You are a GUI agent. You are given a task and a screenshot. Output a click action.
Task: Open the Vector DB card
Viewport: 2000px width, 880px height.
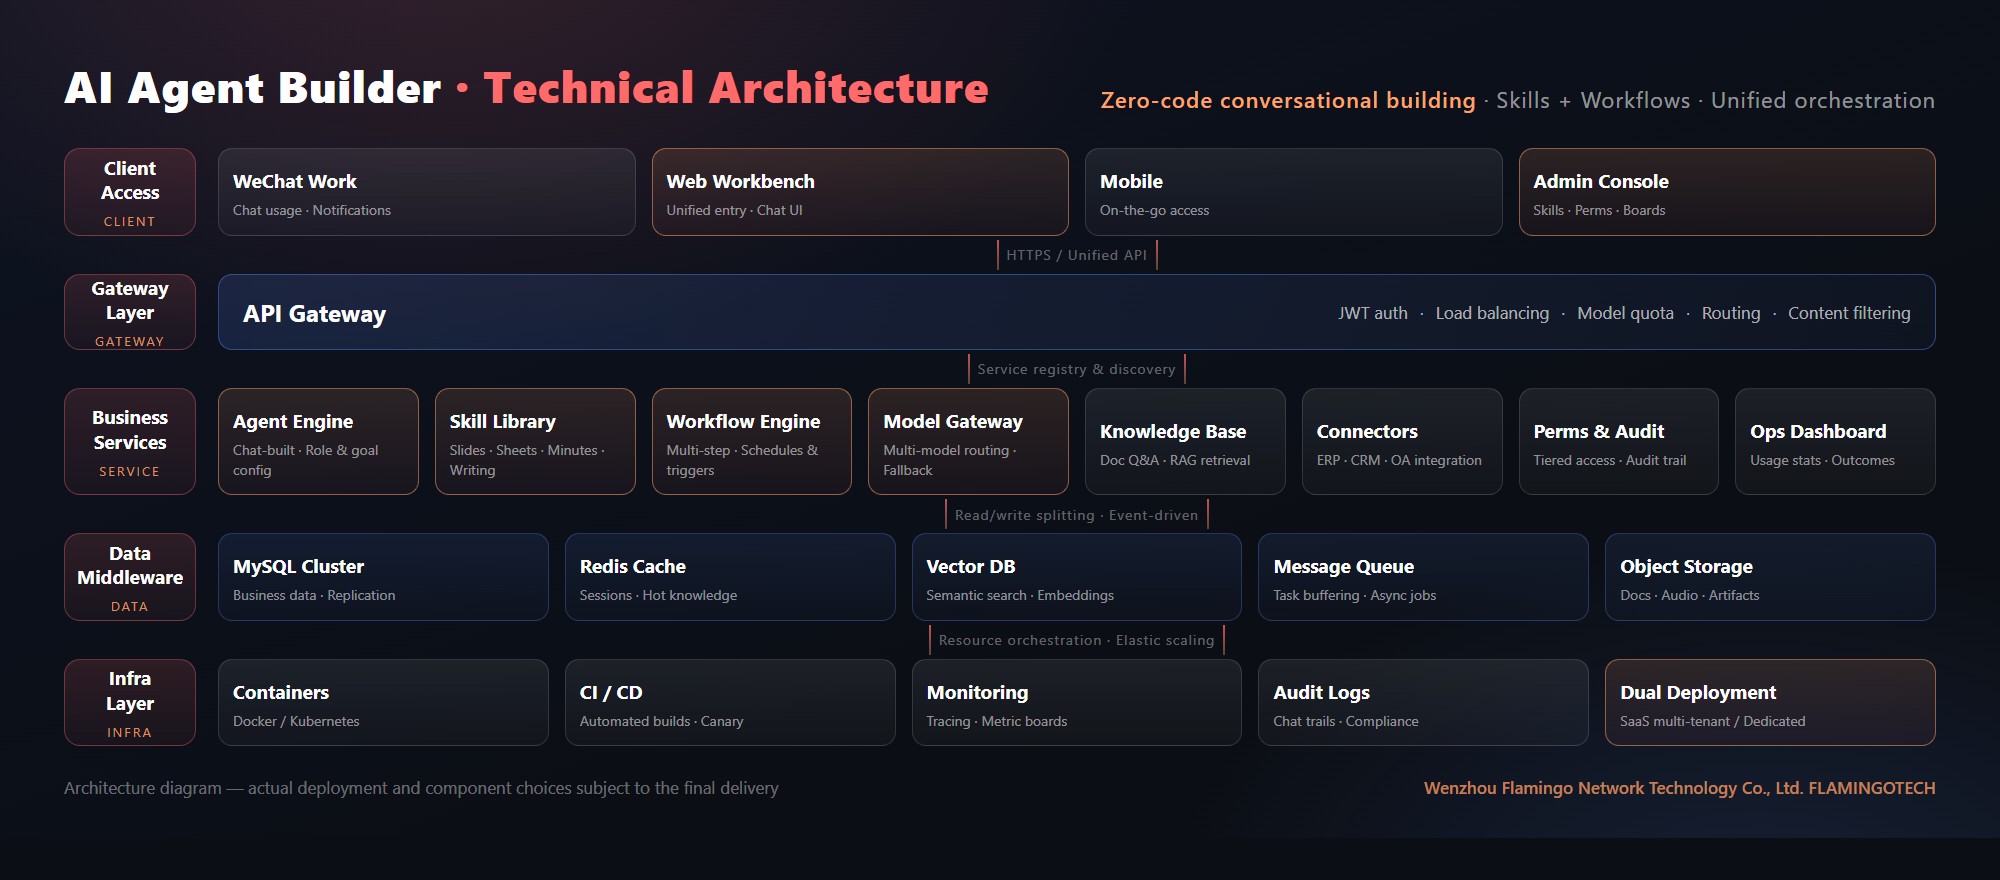1077,577
